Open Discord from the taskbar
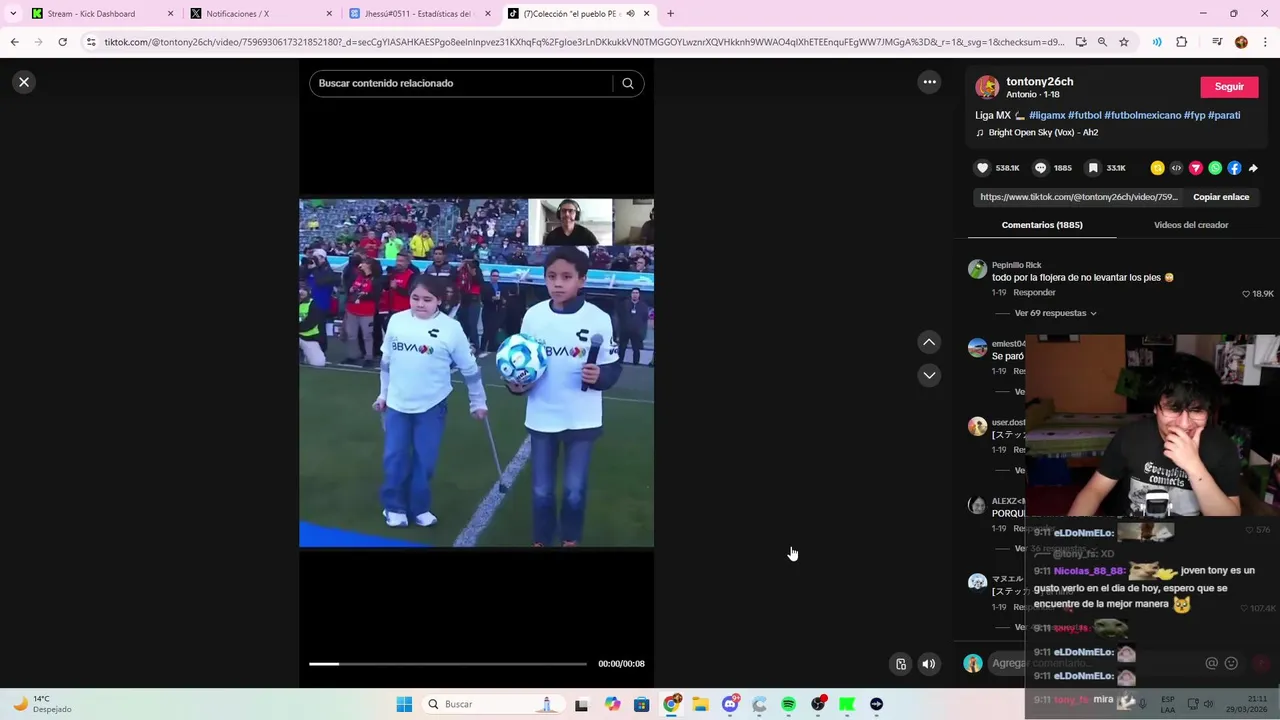The height and width of the screenshot is (720, 1280). (730, 704)
